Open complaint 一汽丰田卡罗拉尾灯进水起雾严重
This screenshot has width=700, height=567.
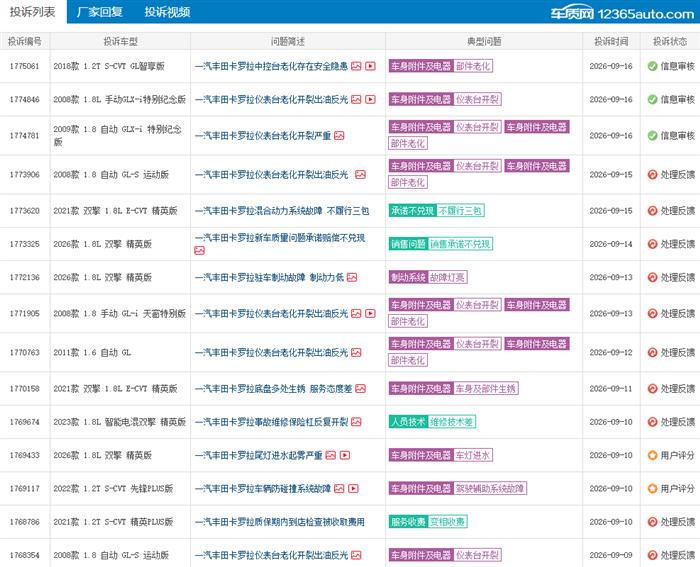click(258, 455)
